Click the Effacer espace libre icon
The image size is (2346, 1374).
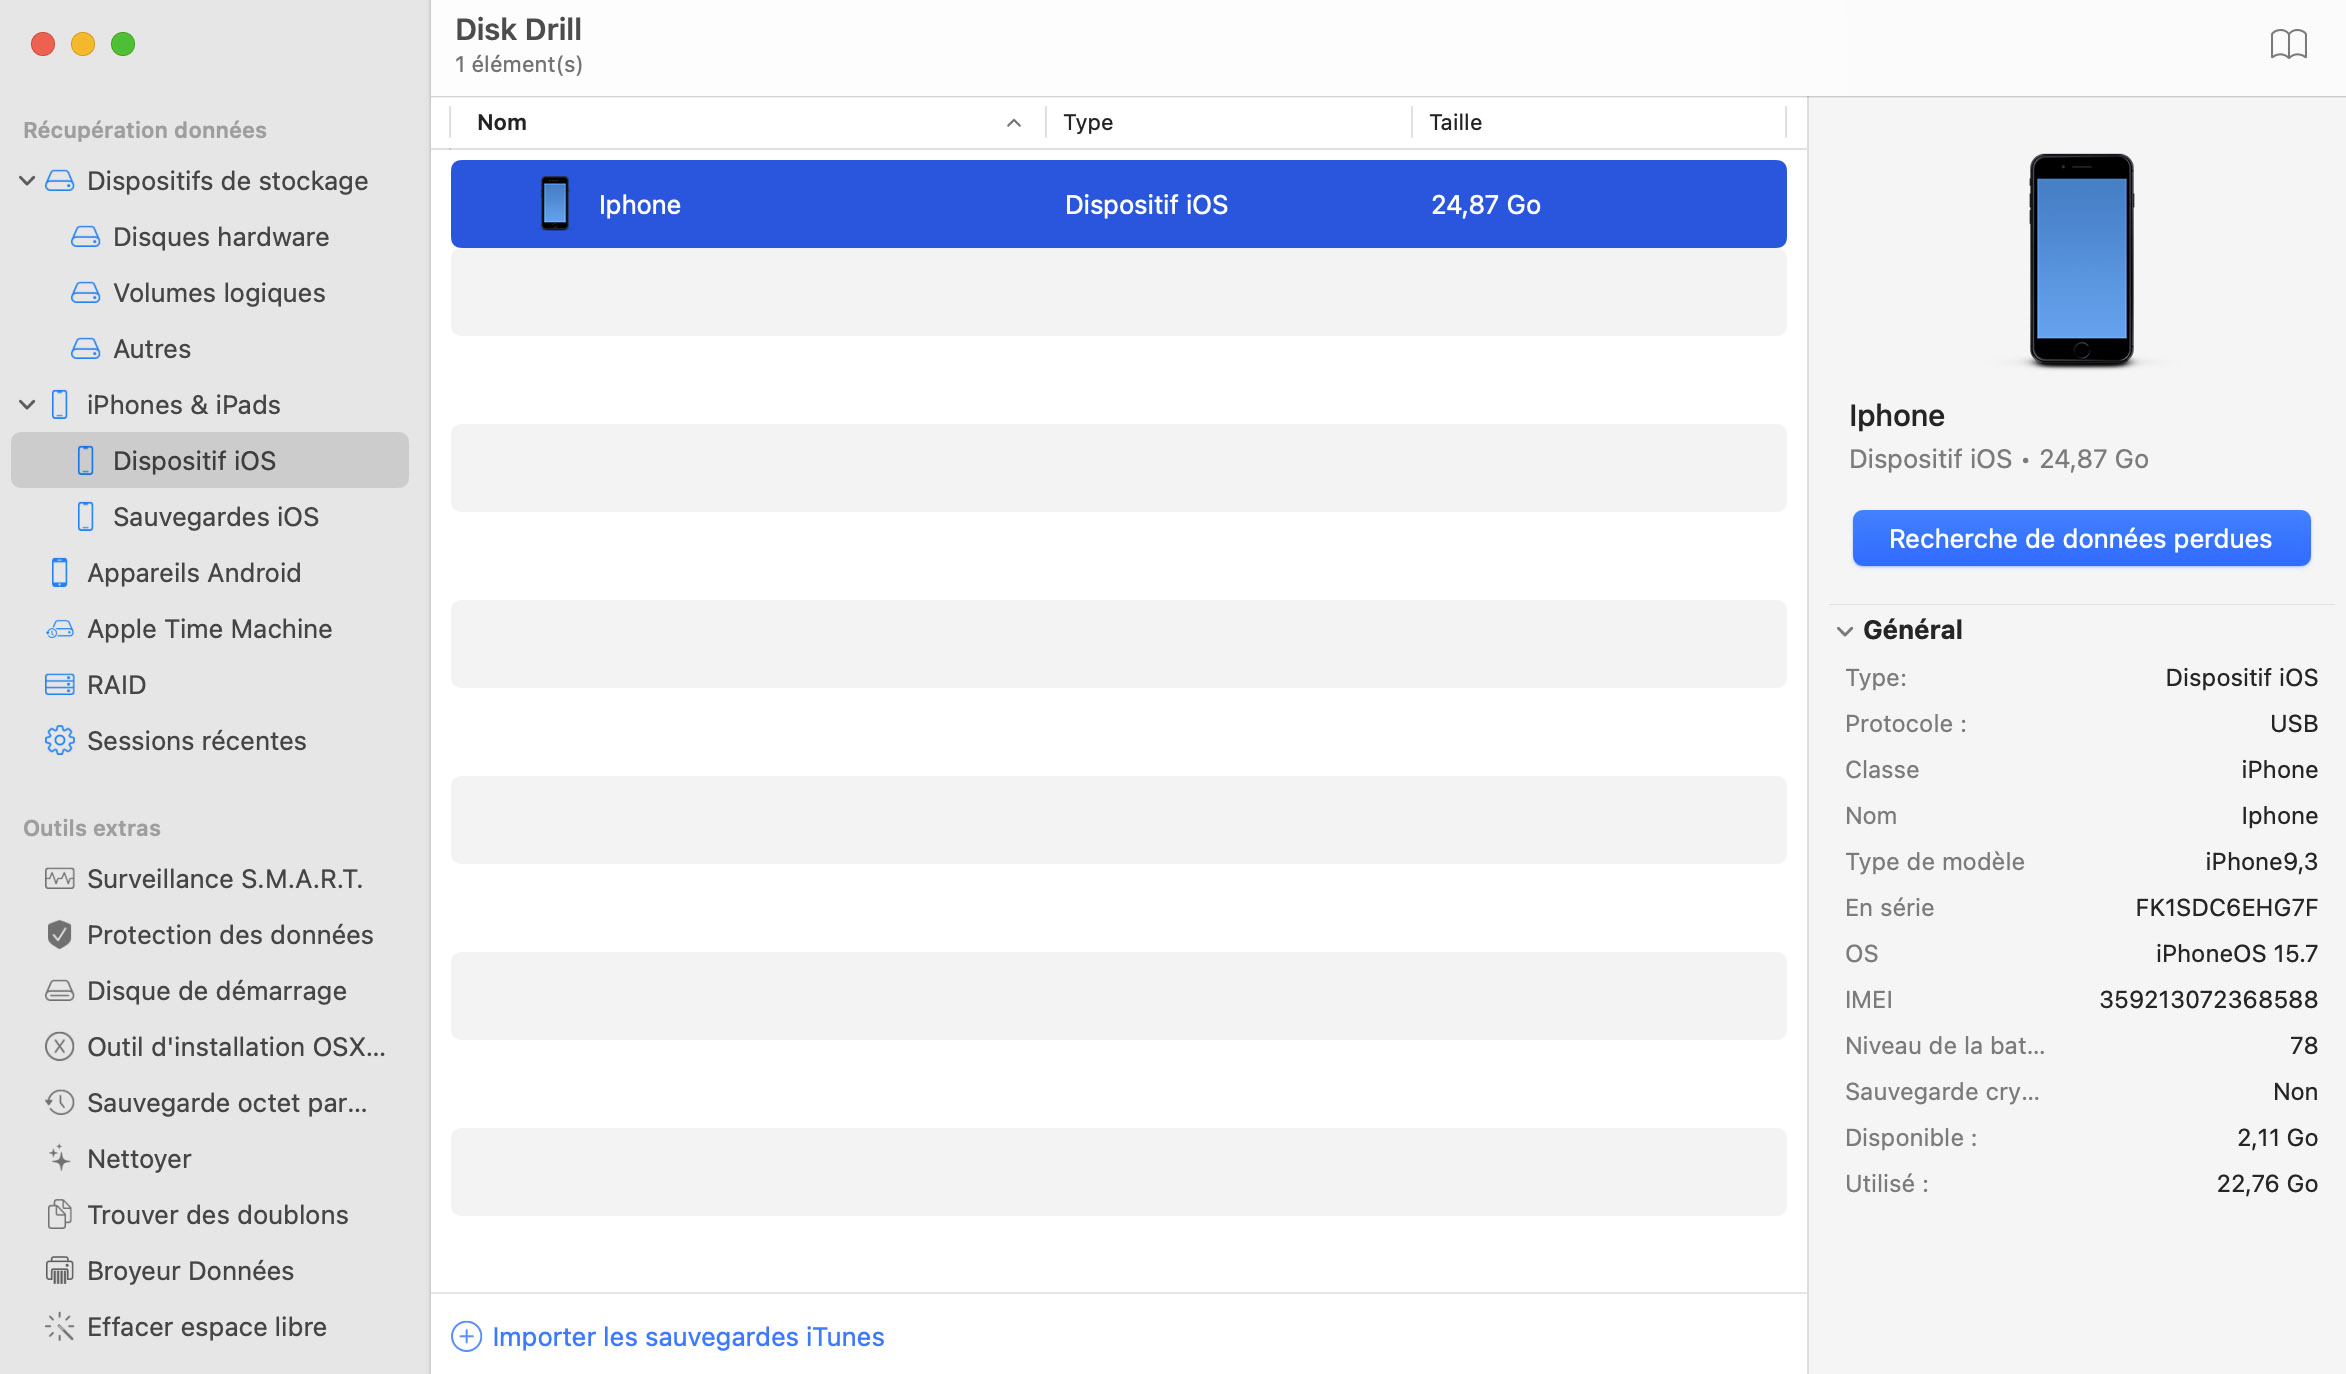(x=60, y=1327)
